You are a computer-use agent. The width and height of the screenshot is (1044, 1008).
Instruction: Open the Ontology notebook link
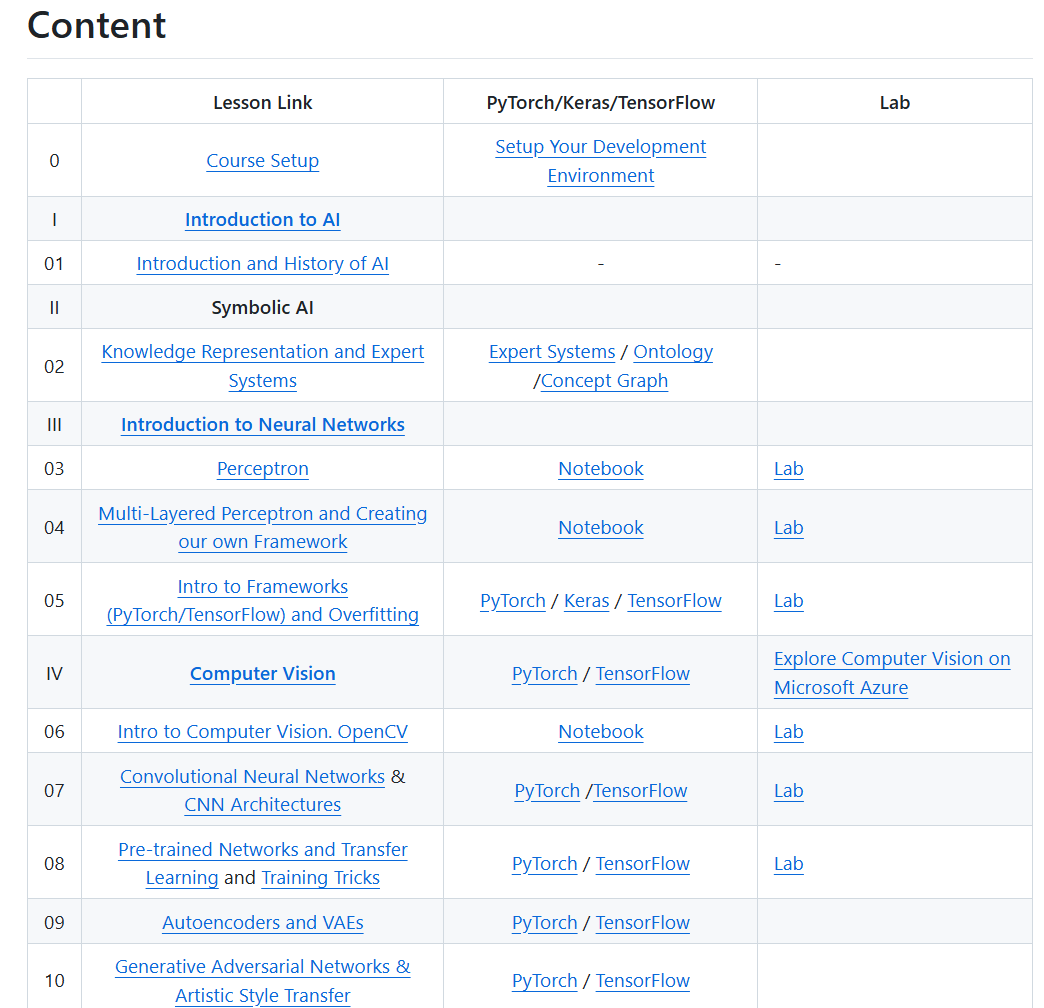click(x=673, y=351)
